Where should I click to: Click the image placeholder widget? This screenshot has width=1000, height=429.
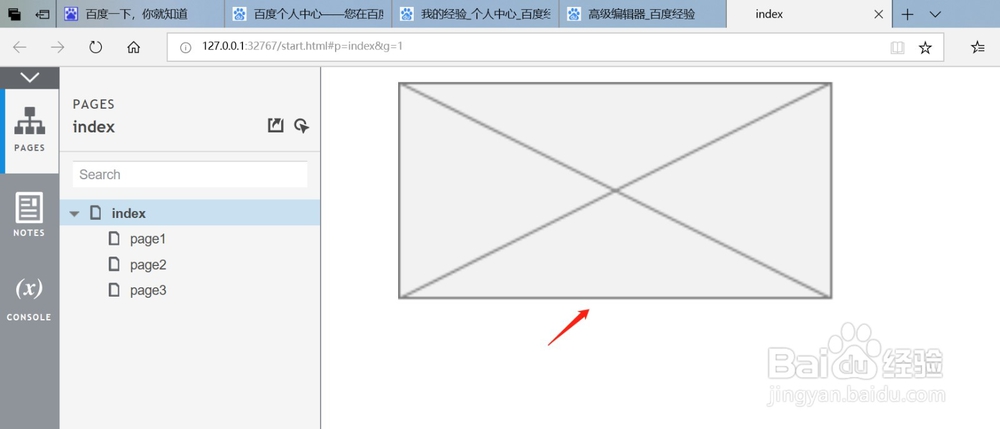coord(615,190)
